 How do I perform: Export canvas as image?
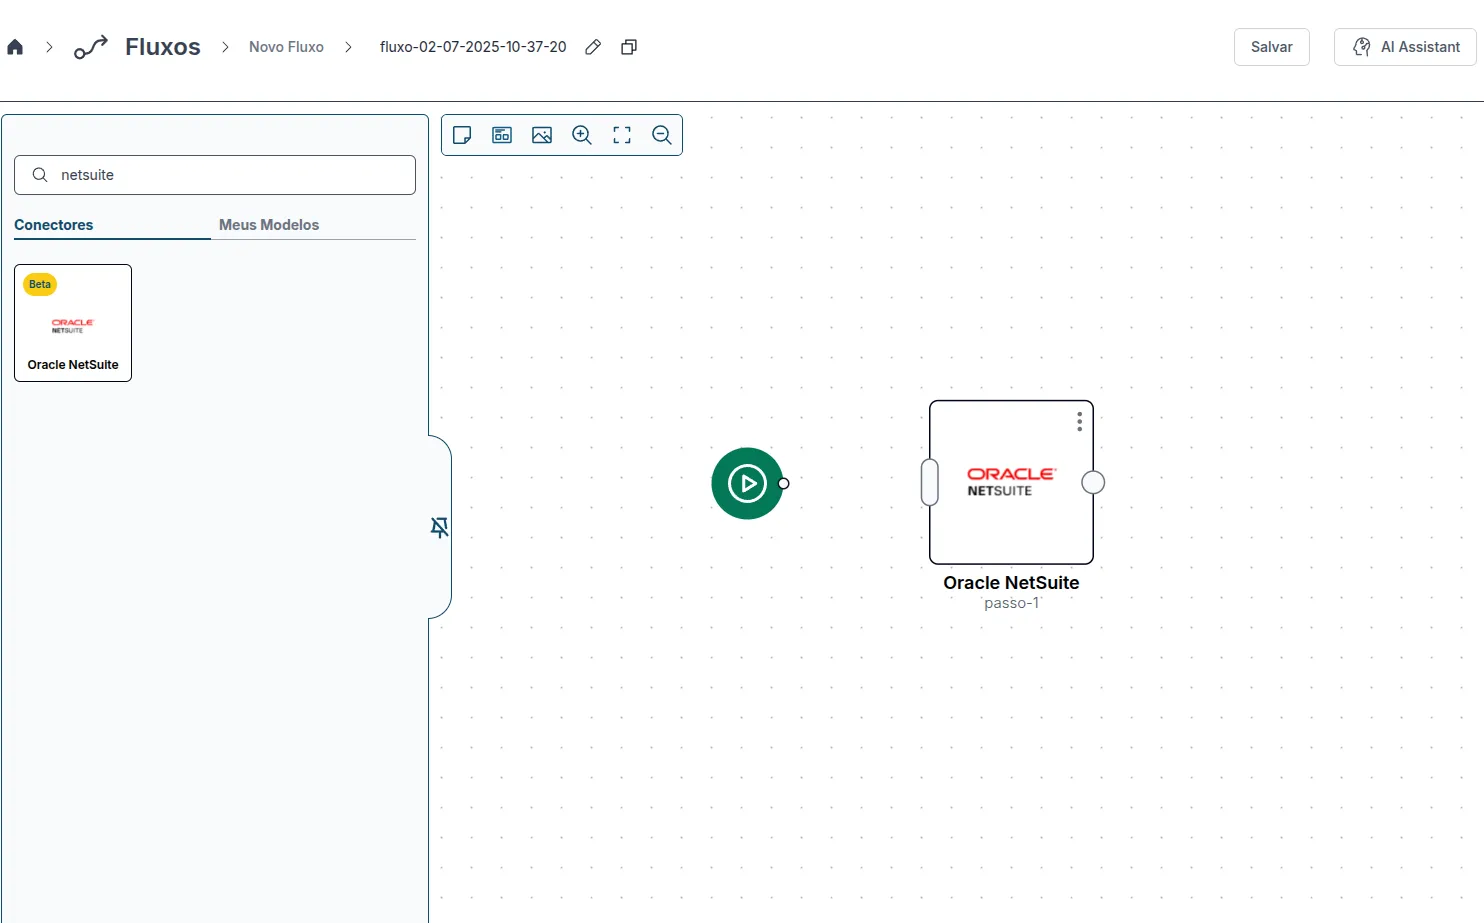[542, 135]
